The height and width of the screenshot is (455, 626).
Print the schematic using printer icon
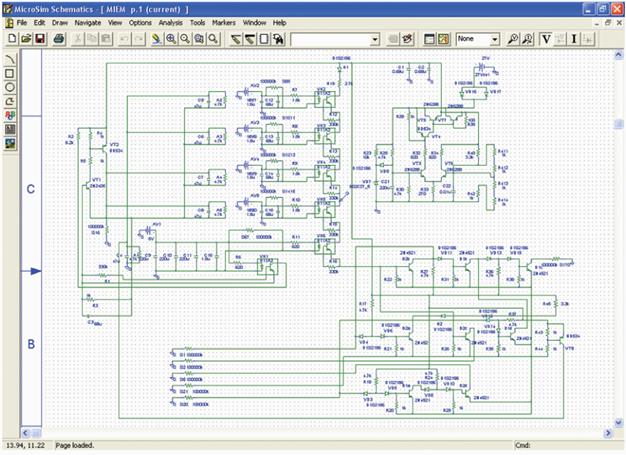coord(60,39)
